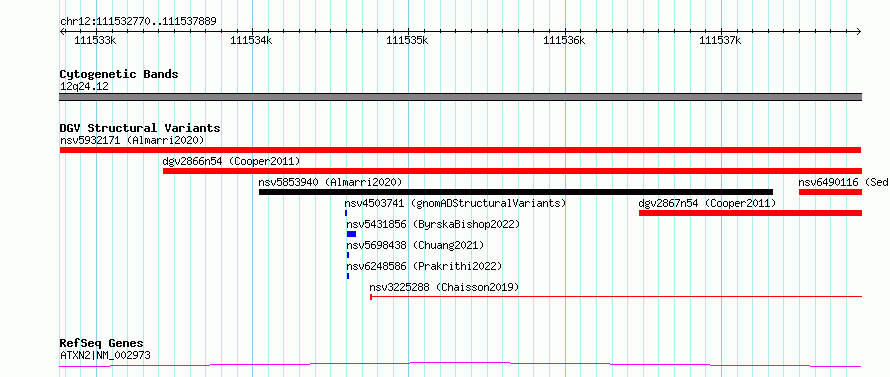This screenshot has height=377, width=890.
Task: Click the 111533k ruler label
Action: [95, 40]
